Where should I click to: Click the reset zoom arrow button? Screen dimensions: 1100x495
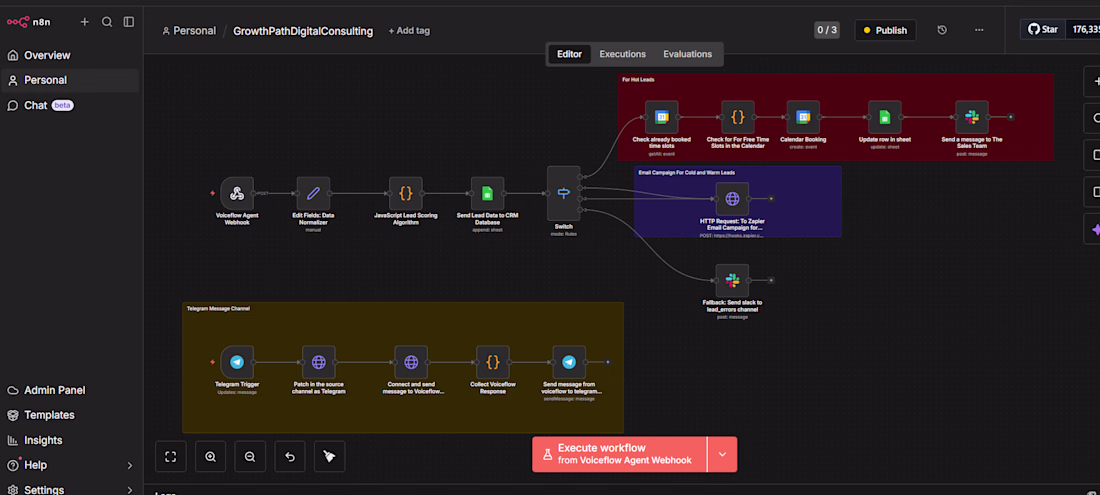click(290, 456)
